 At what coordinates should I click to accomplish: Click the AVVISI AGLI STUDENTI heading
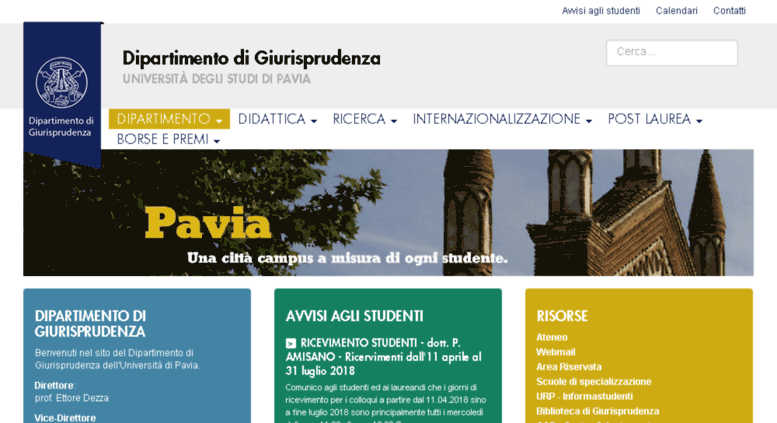pyautogui.click(x=354, y=316)
